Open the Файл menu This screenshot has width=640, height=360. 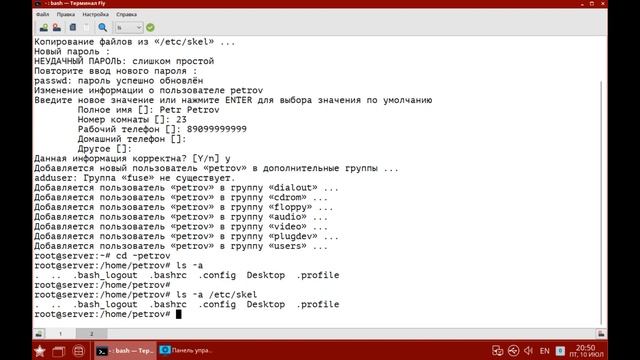(x=42, y=14)
